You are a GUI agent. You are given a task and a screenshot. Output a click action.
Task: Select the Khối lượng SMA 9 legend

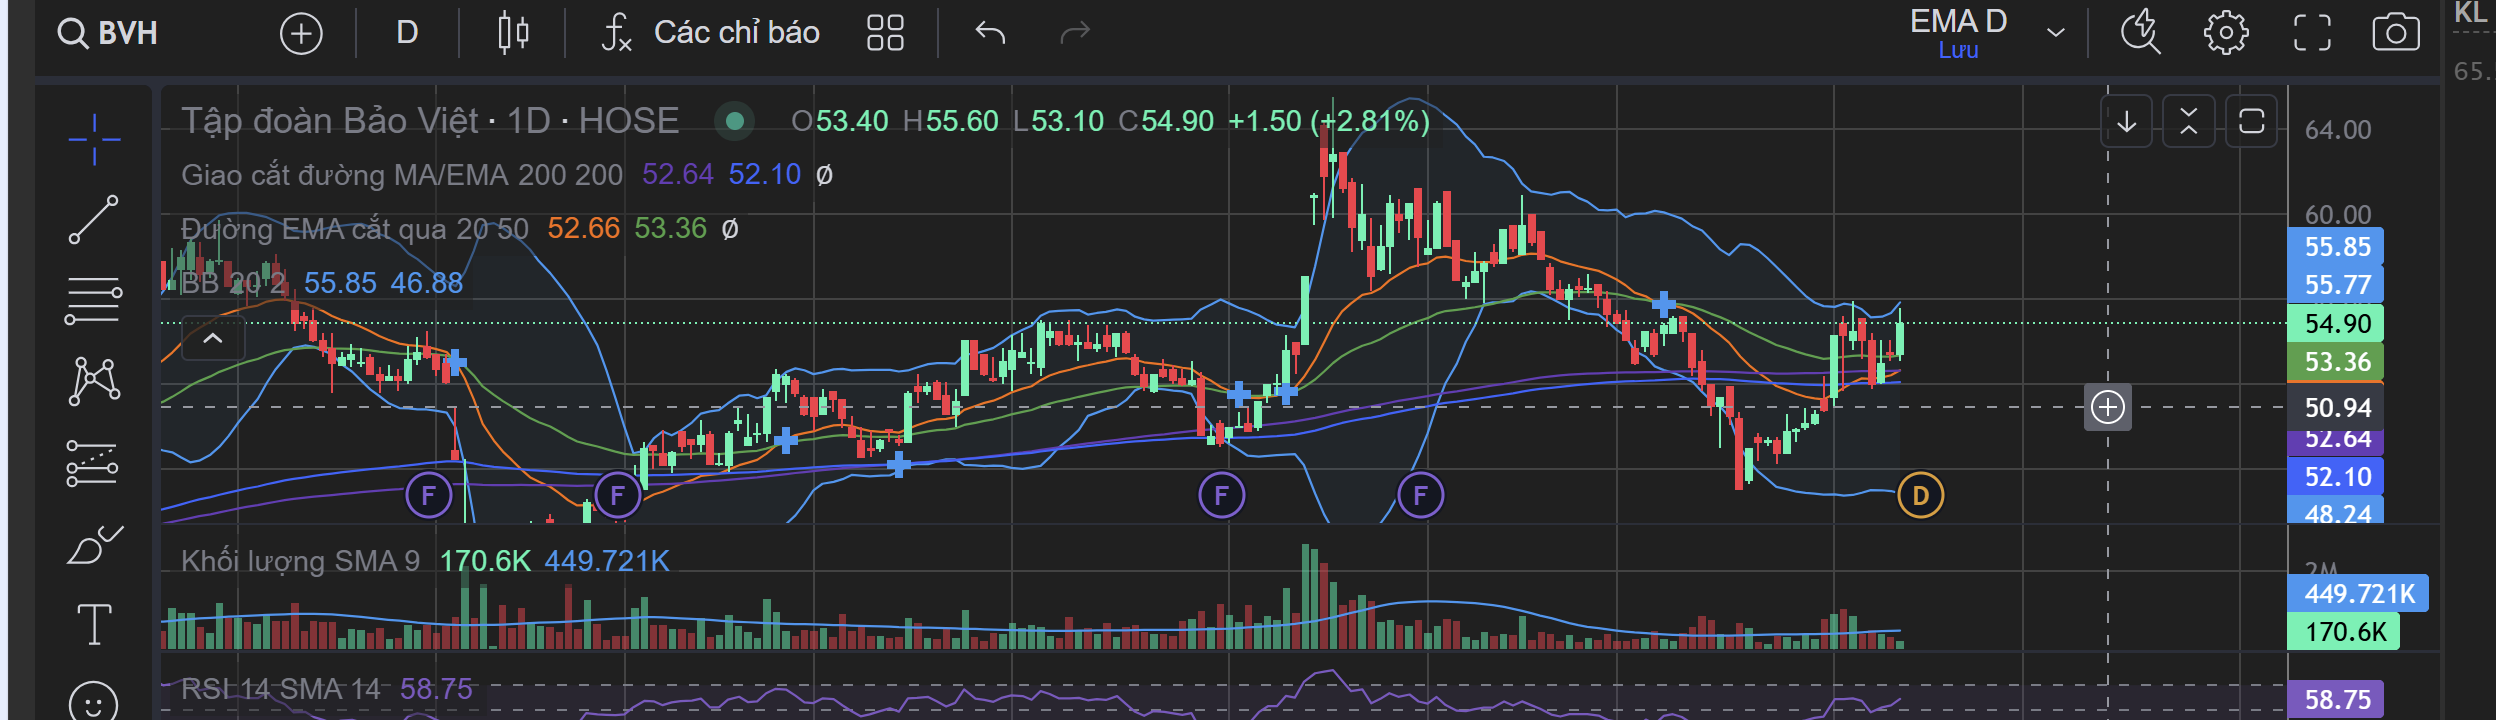click(x=300, y=561)
